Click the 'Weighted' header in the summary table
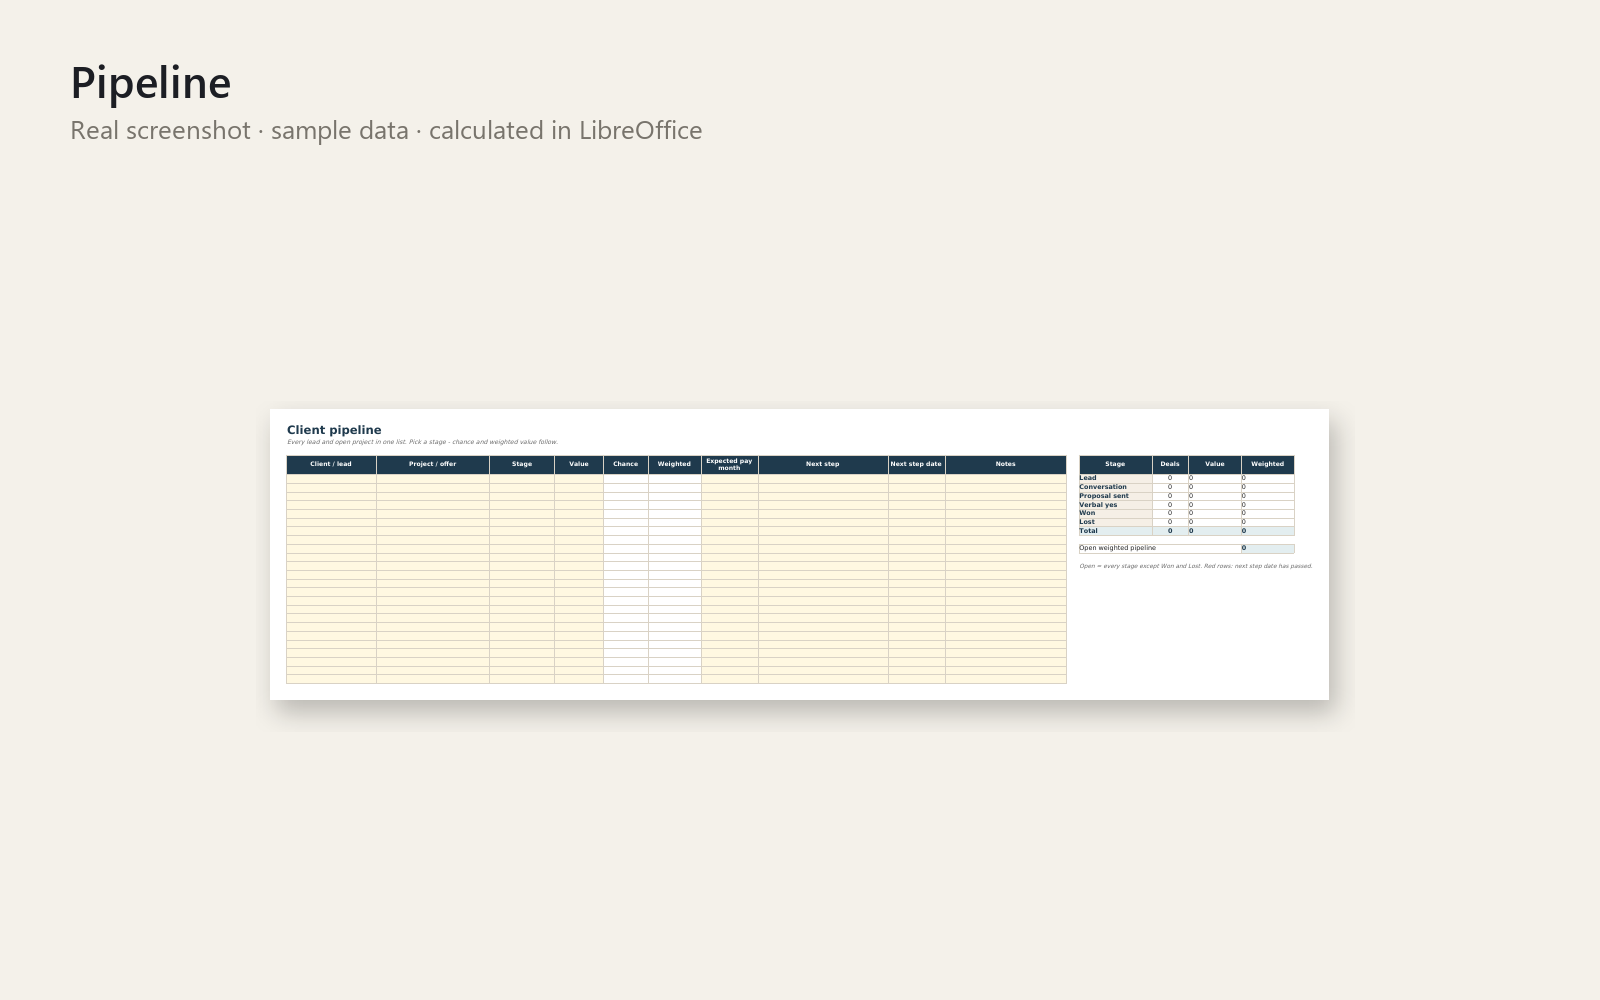This screenshot has height=1000, width=1600. click(1268, 464)
